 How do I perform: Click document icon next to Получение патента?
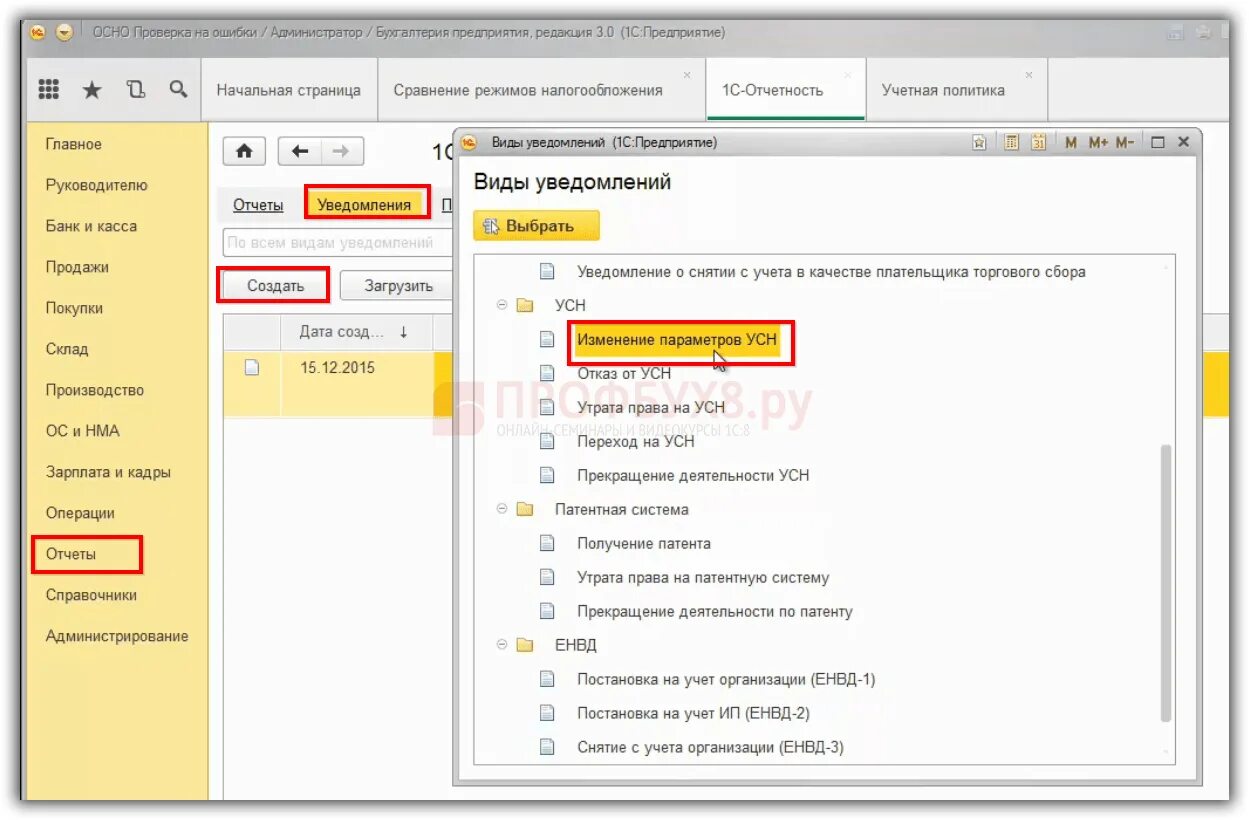tap(547, 544)
